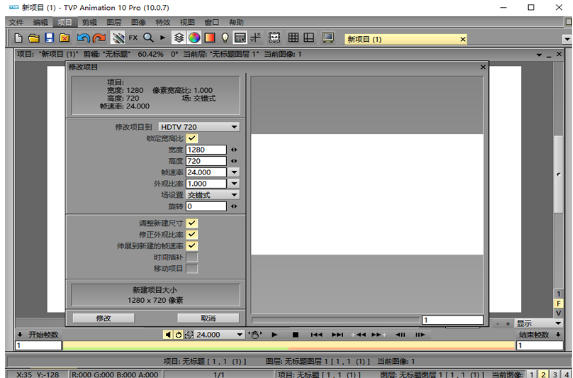
Task: Open the color wheel panel
Action: pyautogui.click(x=194, y=38)
